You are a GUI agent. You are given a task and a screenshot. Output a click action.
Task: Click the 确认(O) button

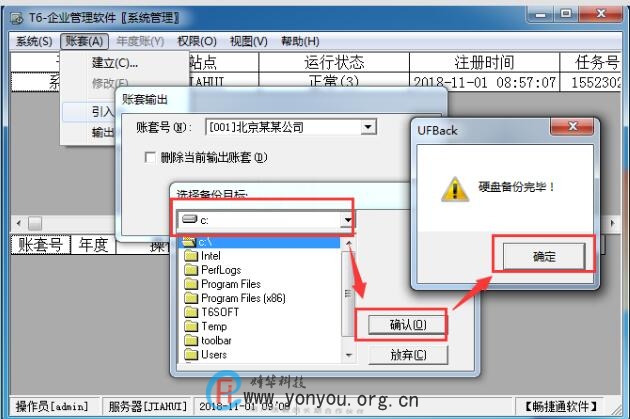407,325
